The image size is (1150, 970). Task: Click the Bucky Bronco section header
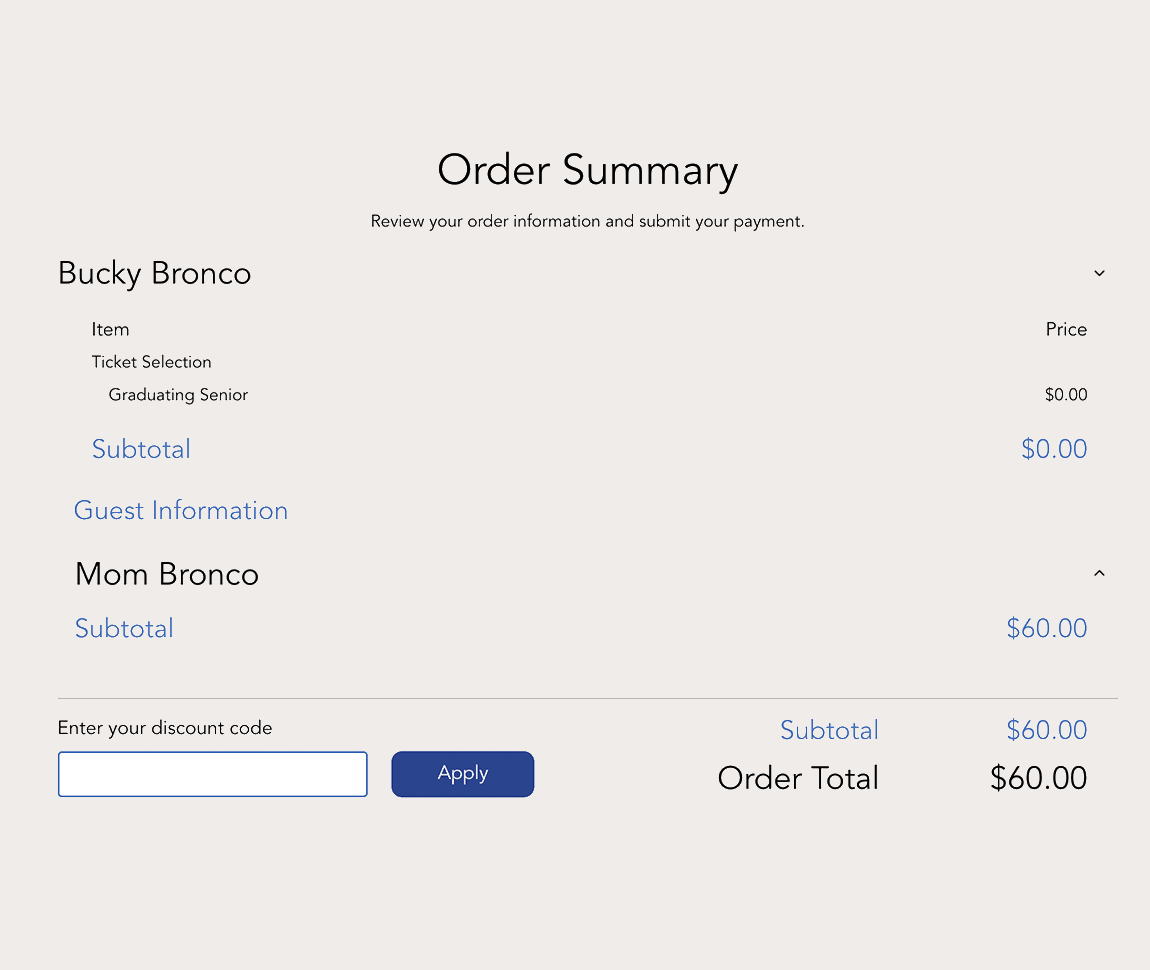point(154,273)
